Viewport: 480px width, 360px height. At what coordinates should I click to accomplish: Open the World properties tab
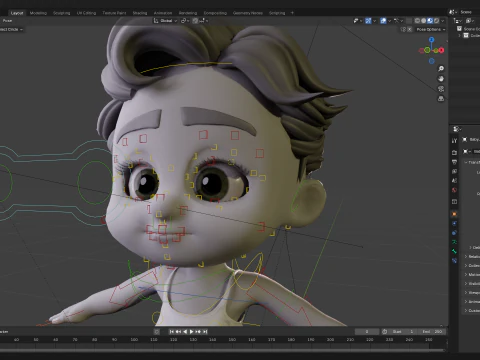coord(454,190)
